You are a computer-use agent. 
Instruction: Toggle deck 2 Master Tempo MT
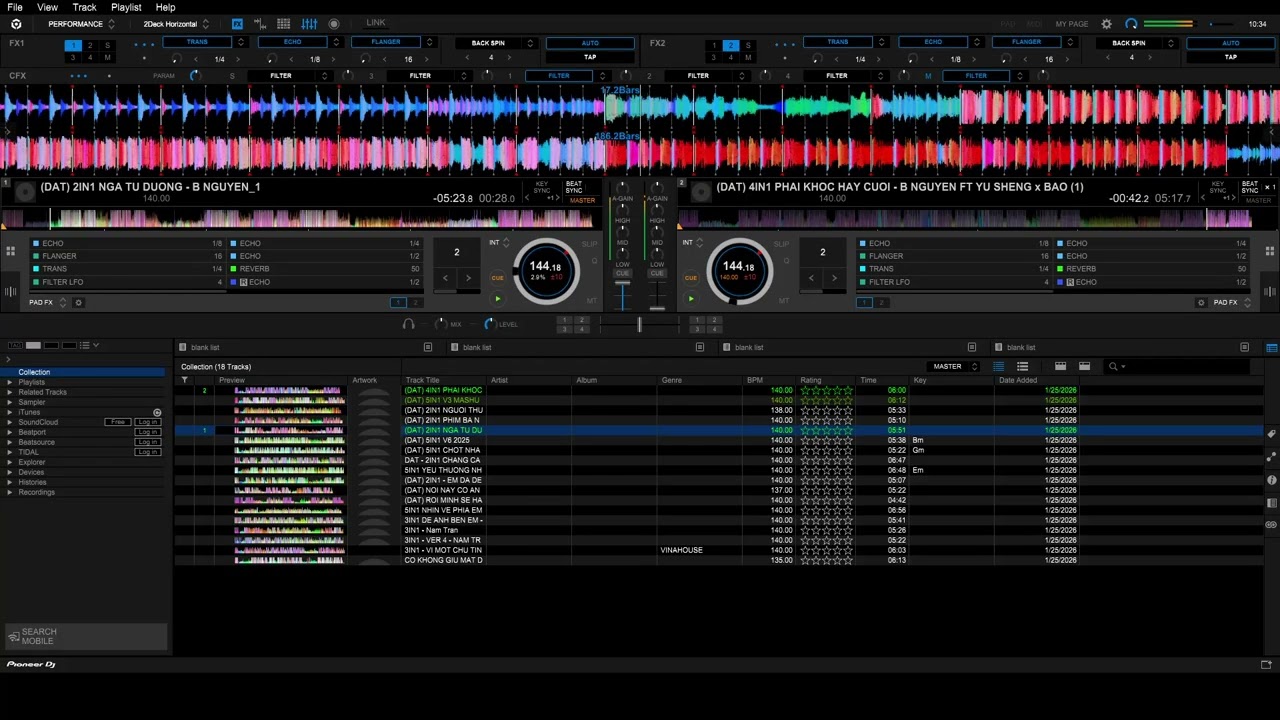783,300
